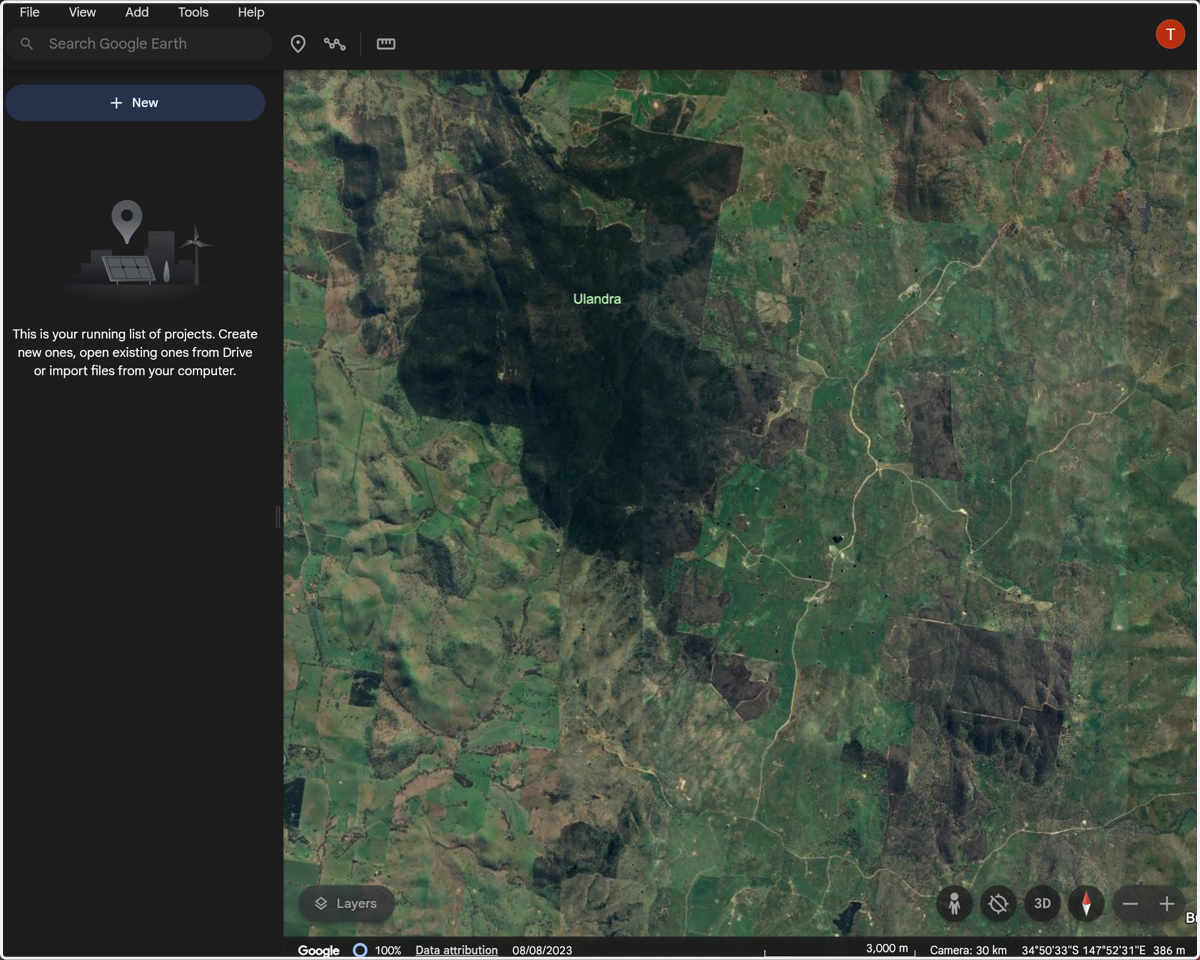Open the Data attribution link
1200x960 pixels.
(x=456, y=950)
